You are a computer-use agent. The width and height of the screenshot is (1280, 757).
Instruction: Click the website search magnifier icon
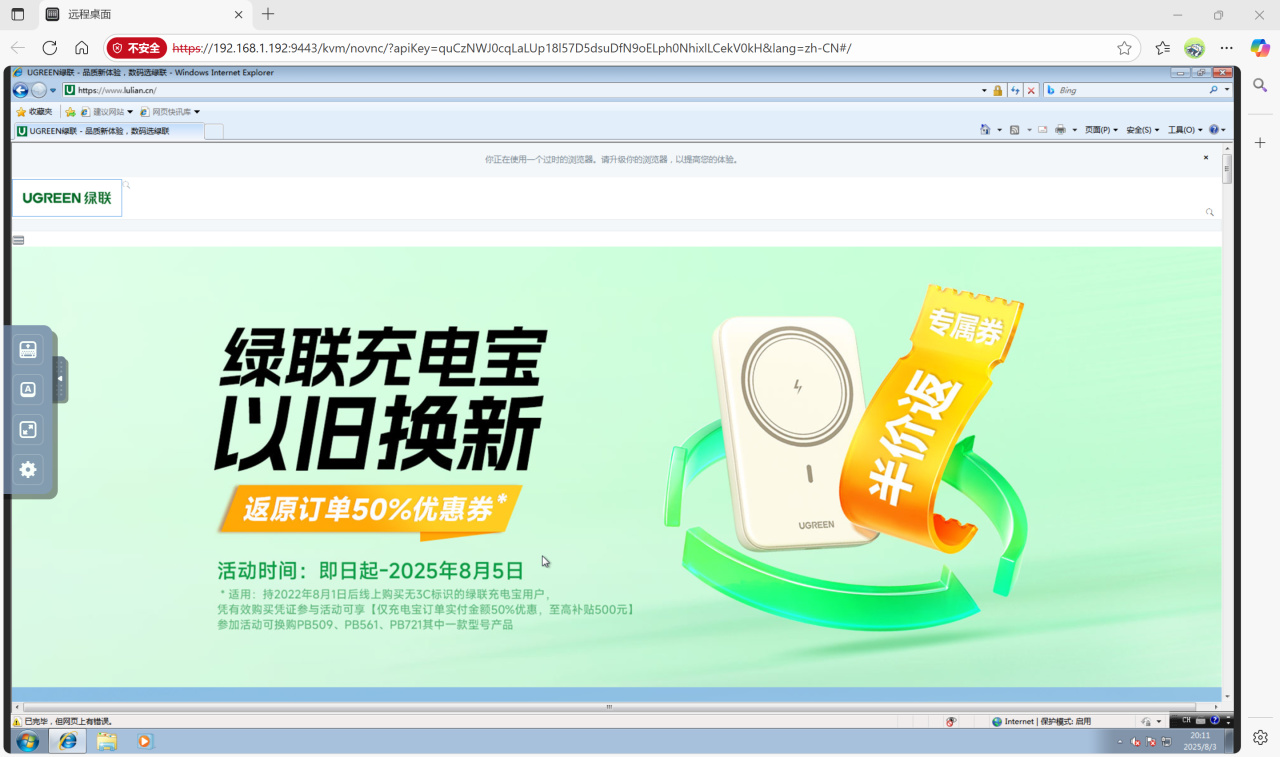tap(1210, 212)
